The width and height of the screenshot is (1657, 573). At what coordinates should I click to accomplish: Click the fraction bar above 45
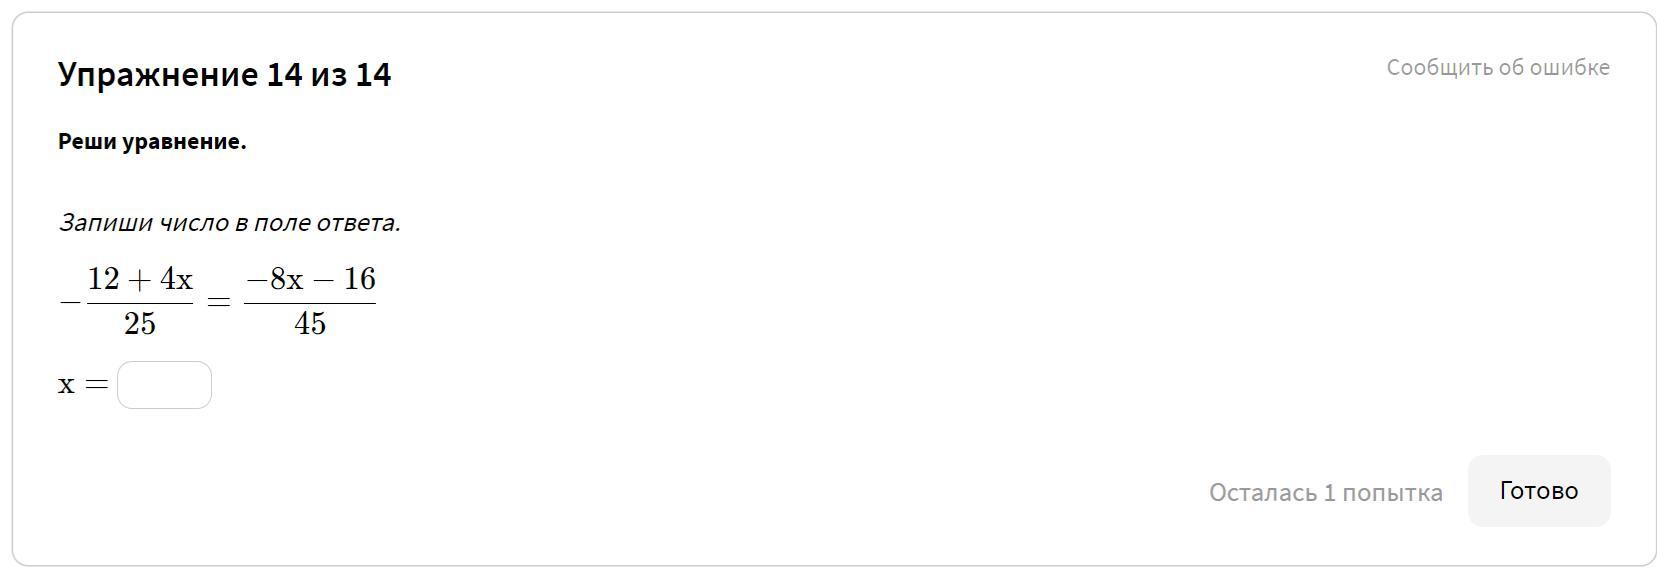click(310, 302)
